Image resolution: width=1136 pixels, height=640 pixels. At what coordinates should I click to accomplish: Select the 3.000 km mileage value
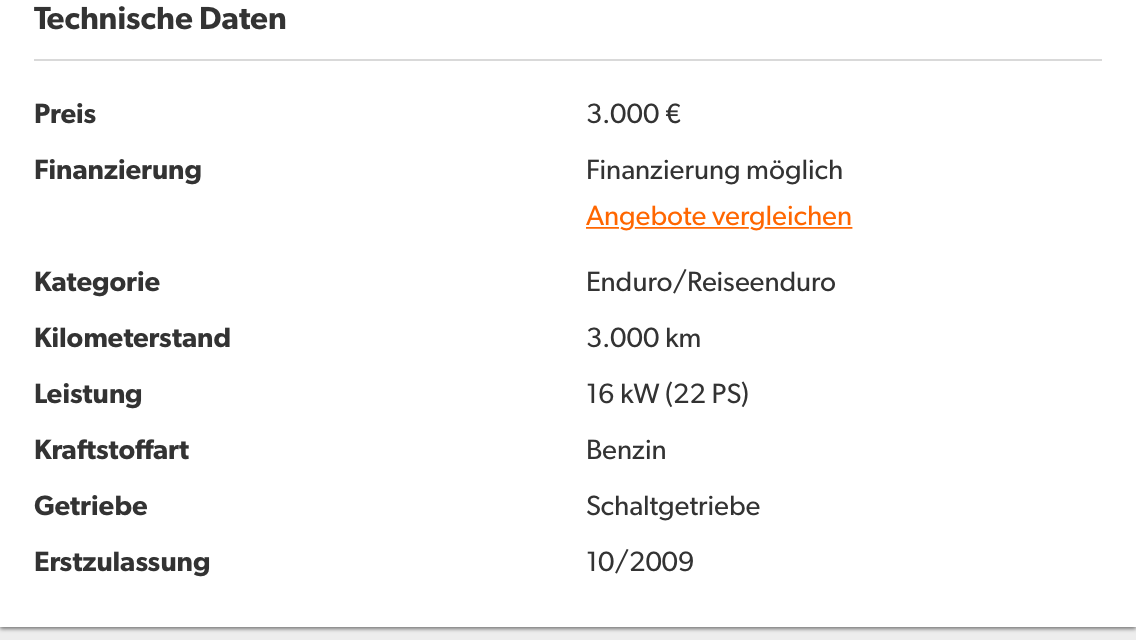pyautogui.click(x=643, y=338)
